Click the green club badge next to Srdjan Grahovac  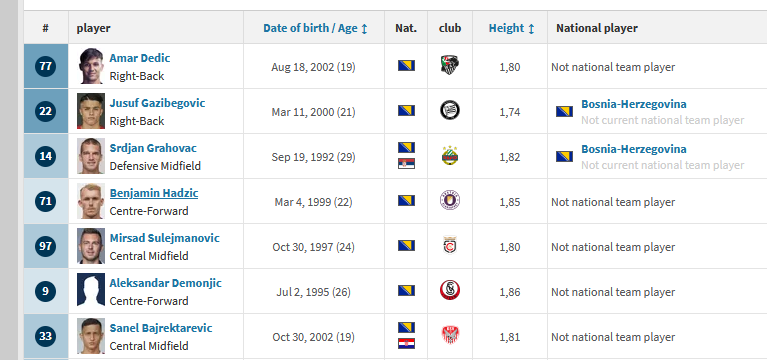click(450, 155)
